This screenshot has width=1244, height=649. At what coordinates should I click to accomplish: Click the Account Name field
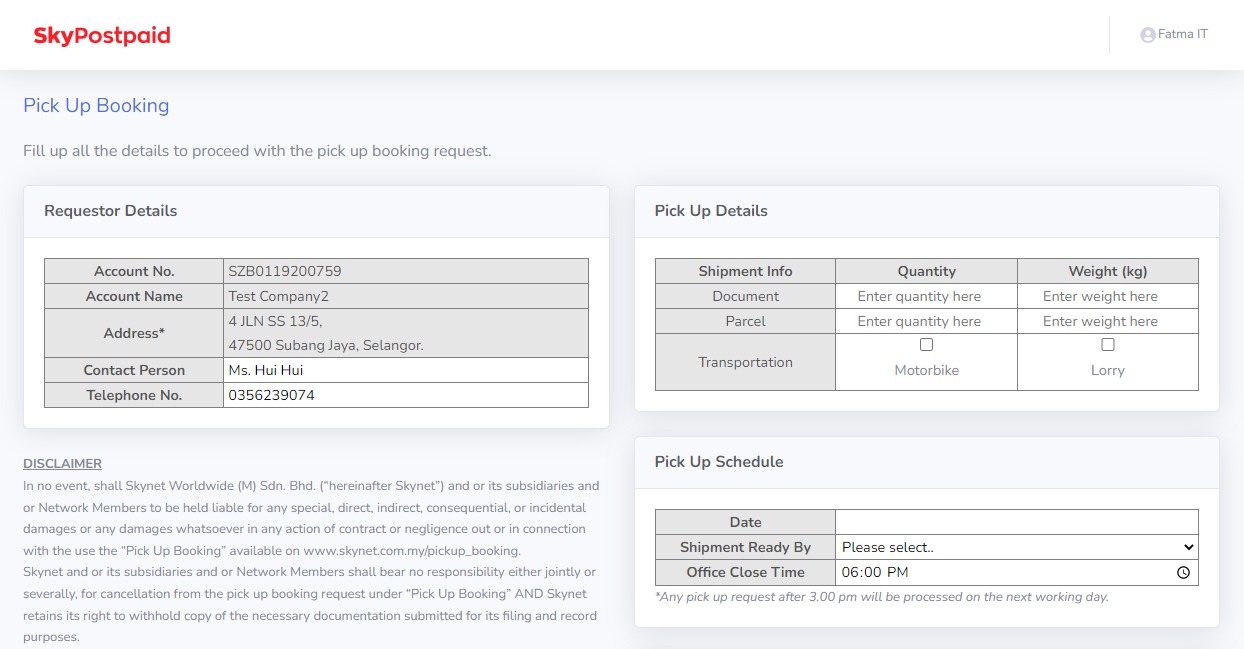click(405, 296)
